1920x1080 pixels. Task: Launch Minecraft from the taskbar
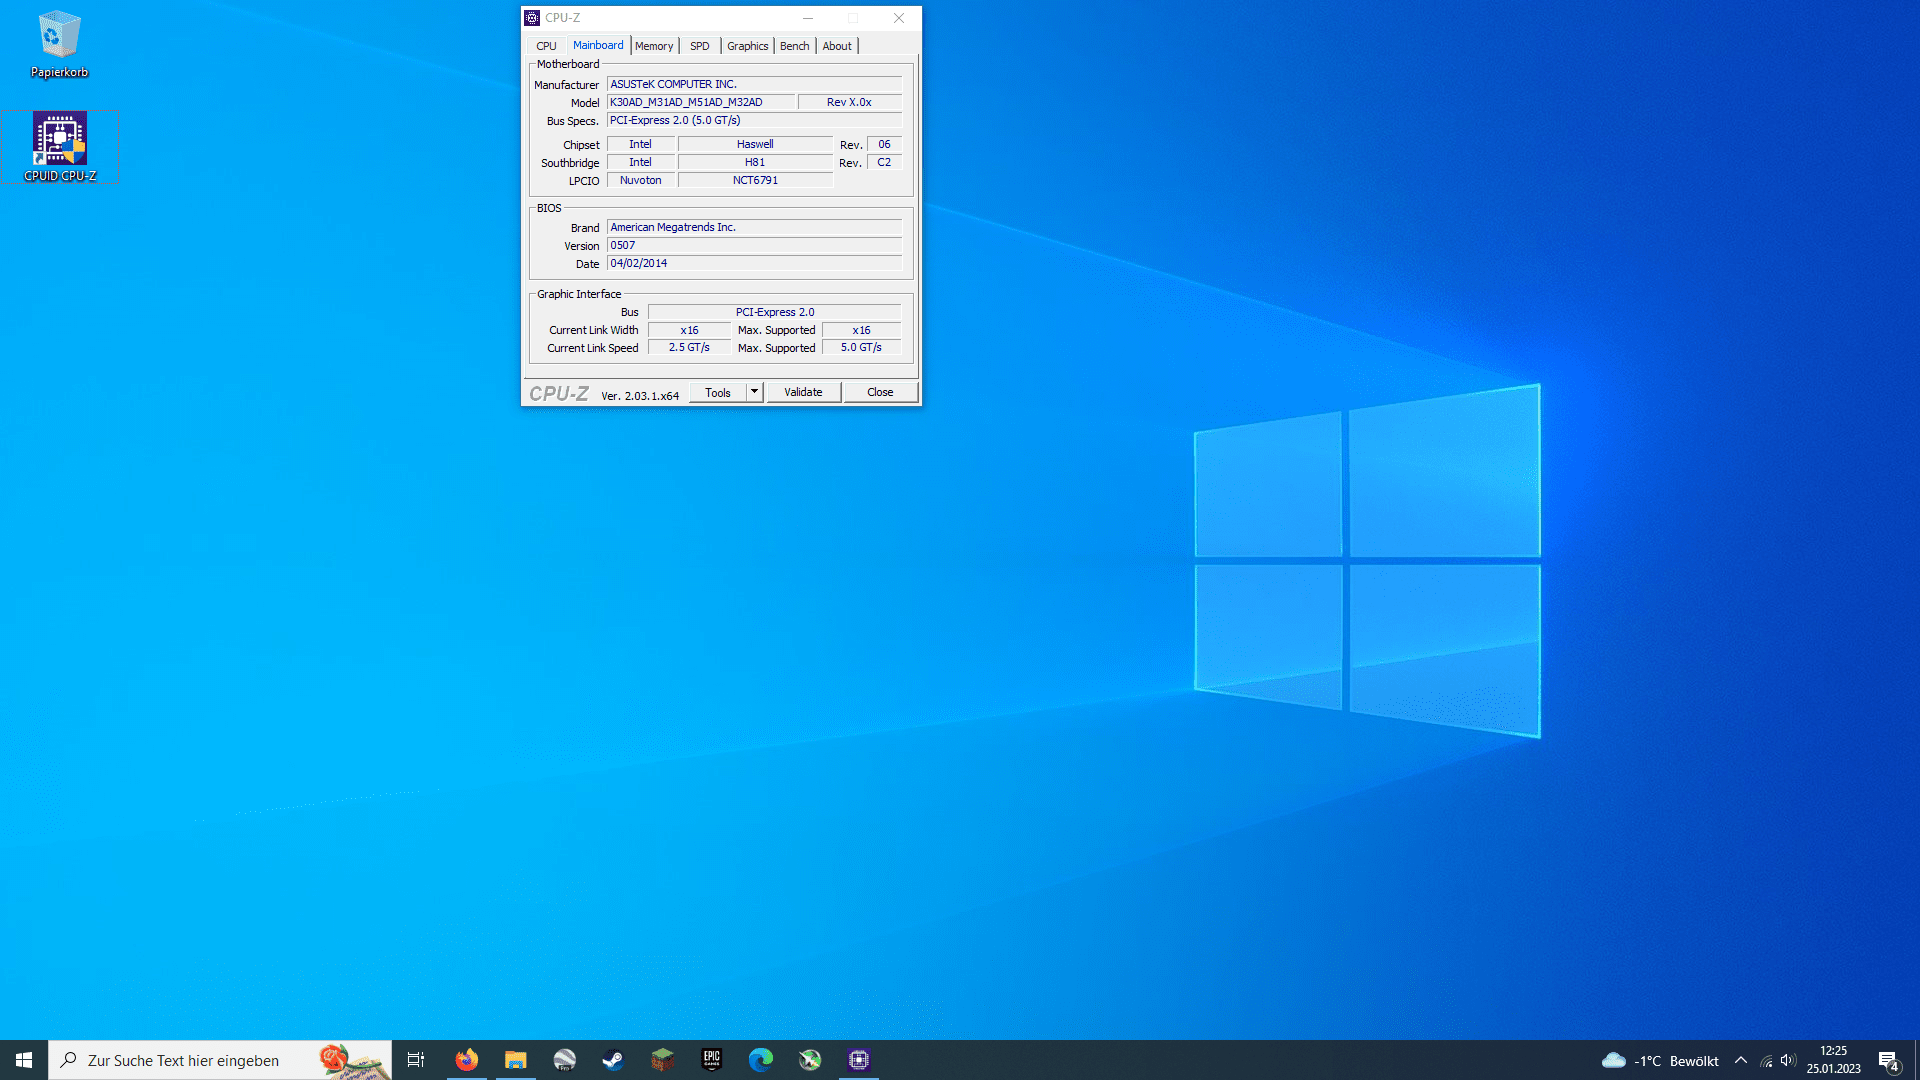(662, 1060)
